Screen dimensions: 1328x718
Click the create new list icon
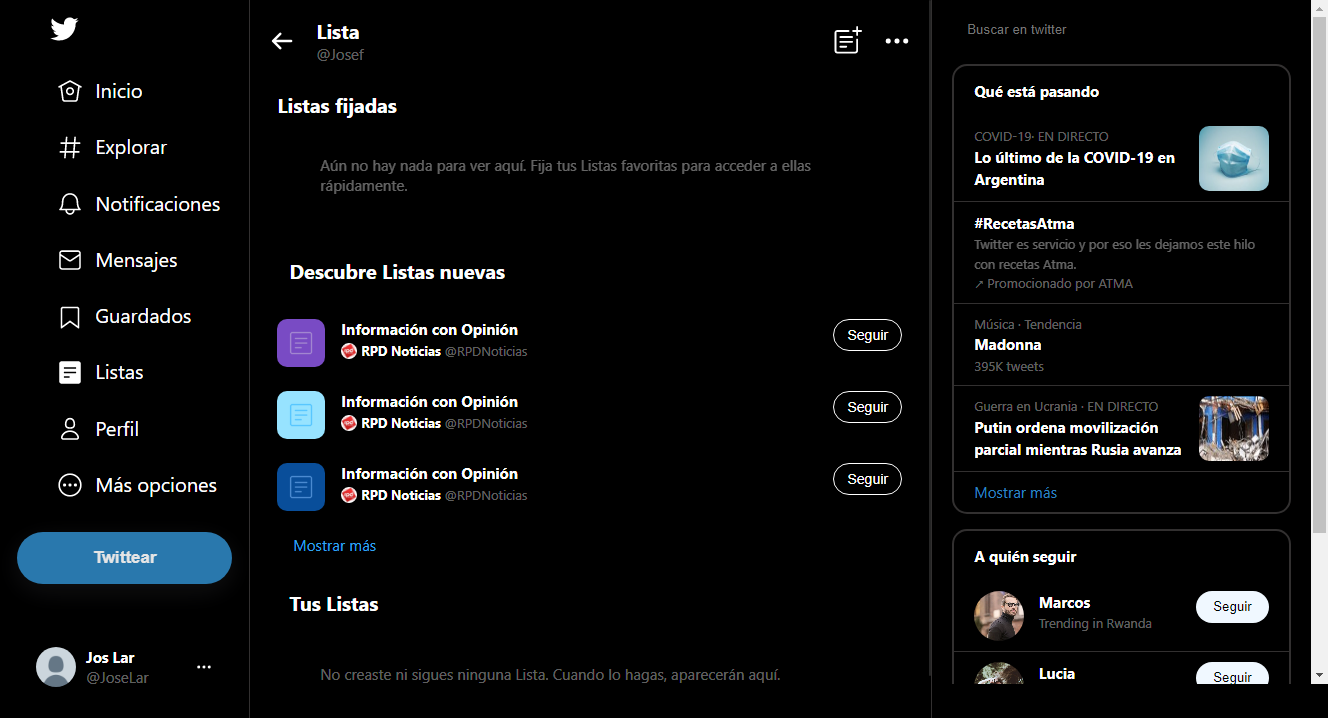click(847, 41)
